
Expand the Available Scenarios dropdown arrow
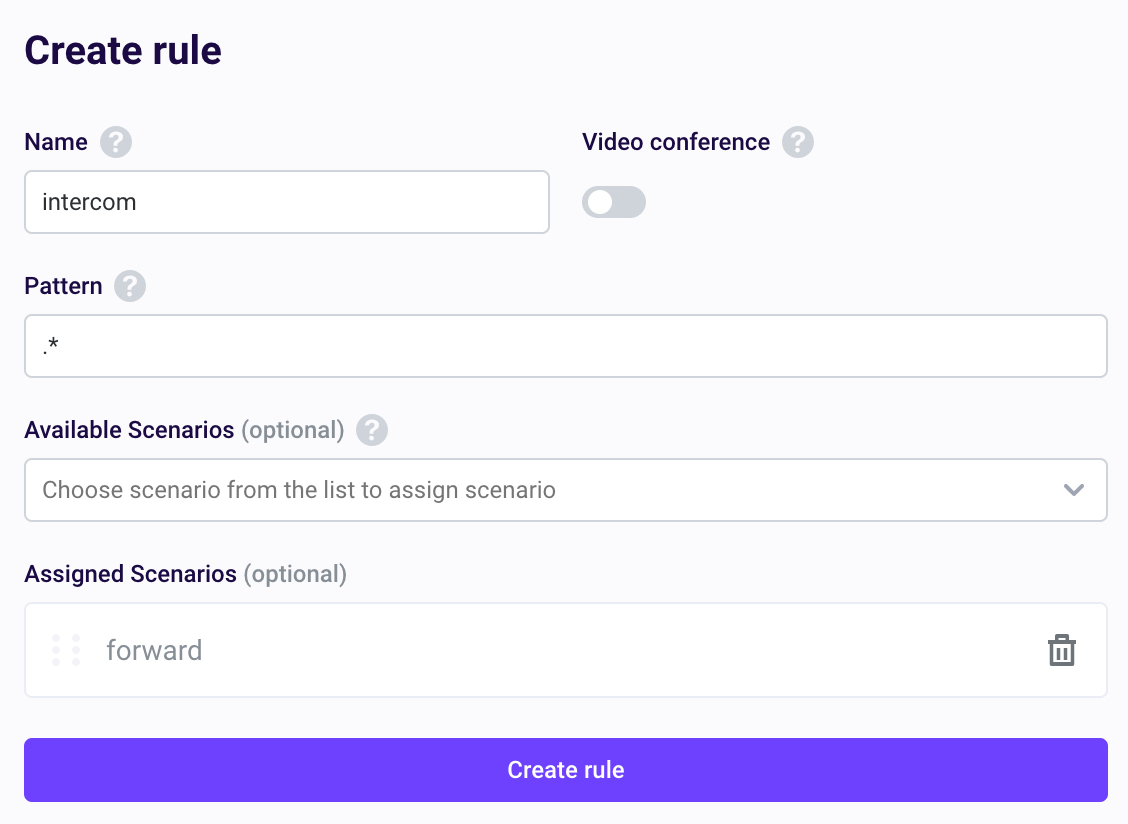coord(1073,490)
